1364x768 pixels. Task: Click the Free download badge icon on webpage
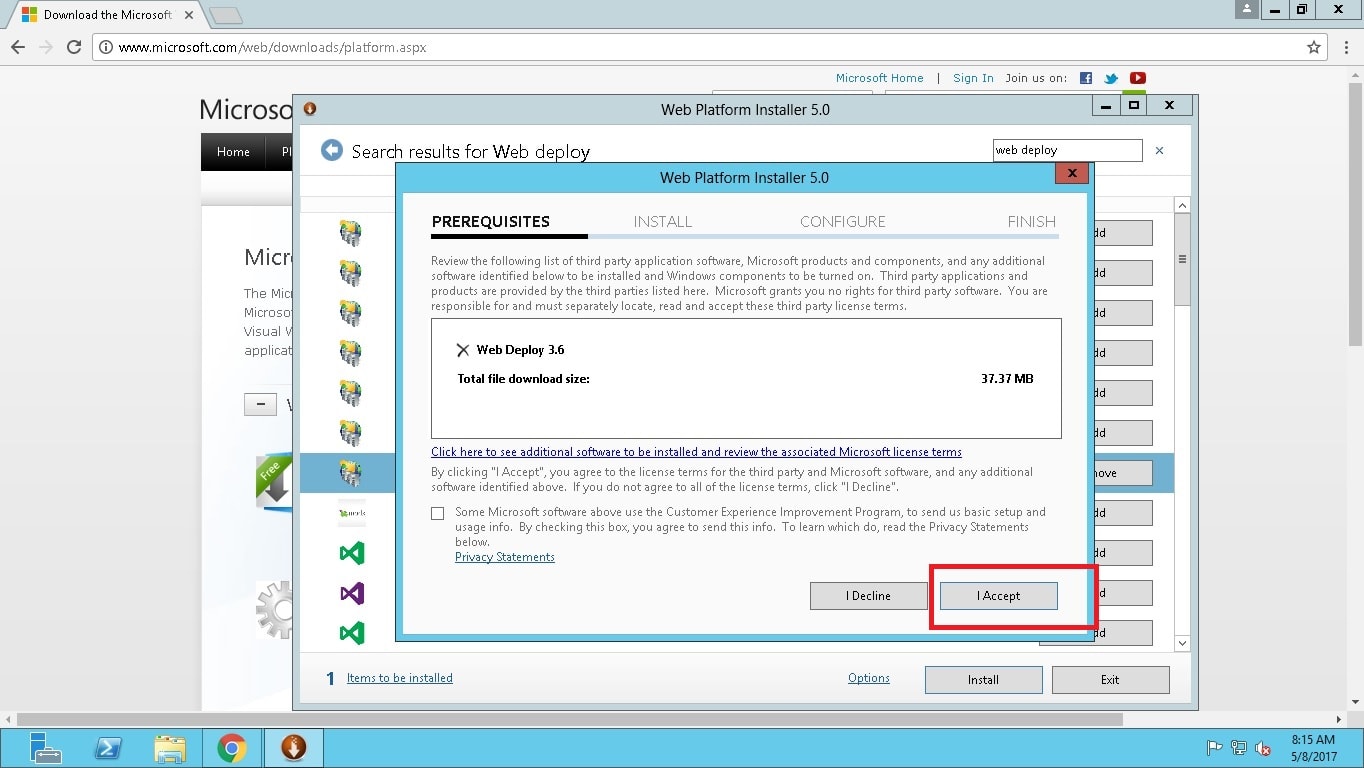(x=275, y=482)
